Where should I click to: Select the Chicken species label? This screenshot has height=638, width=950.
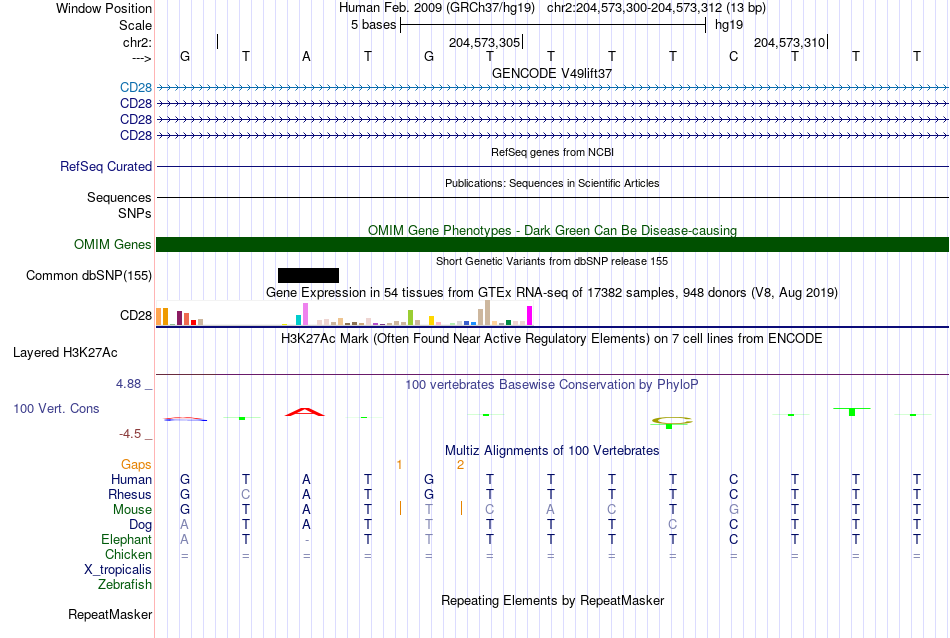(128, 554)
